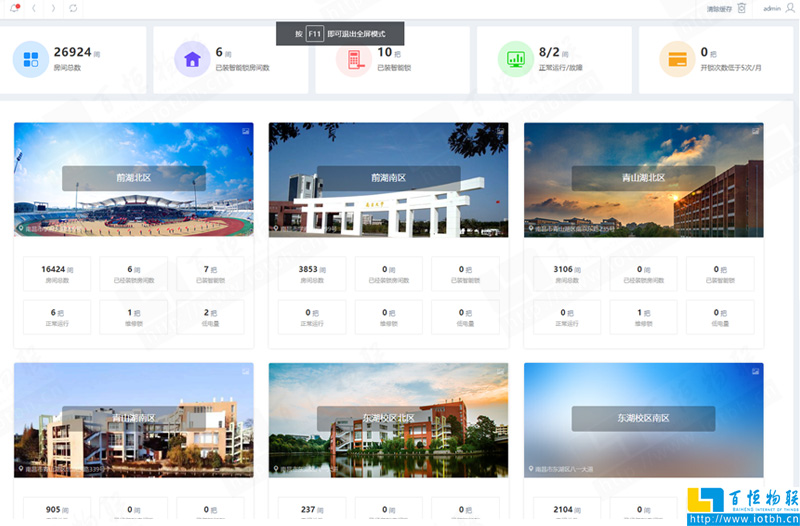Screen dimensions: 800x526
Task: Click the 7 把 installed locks cell in 前湖北区
Action: point(210,274)
